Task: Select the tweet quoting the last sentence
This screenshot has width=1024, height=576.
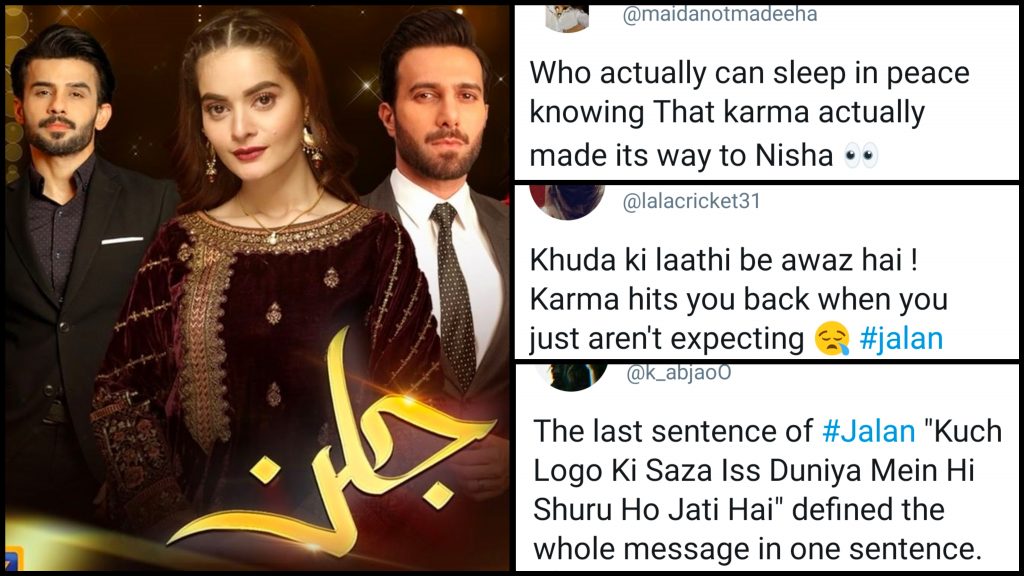Action: tap(767, 466)
